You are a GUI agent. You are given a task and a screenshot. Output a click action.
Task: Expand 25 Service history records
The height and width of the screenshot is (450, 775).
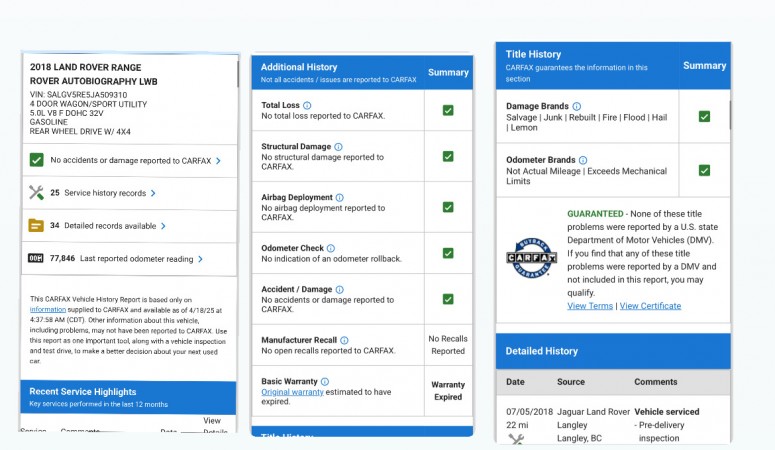(x=103, y=193)
